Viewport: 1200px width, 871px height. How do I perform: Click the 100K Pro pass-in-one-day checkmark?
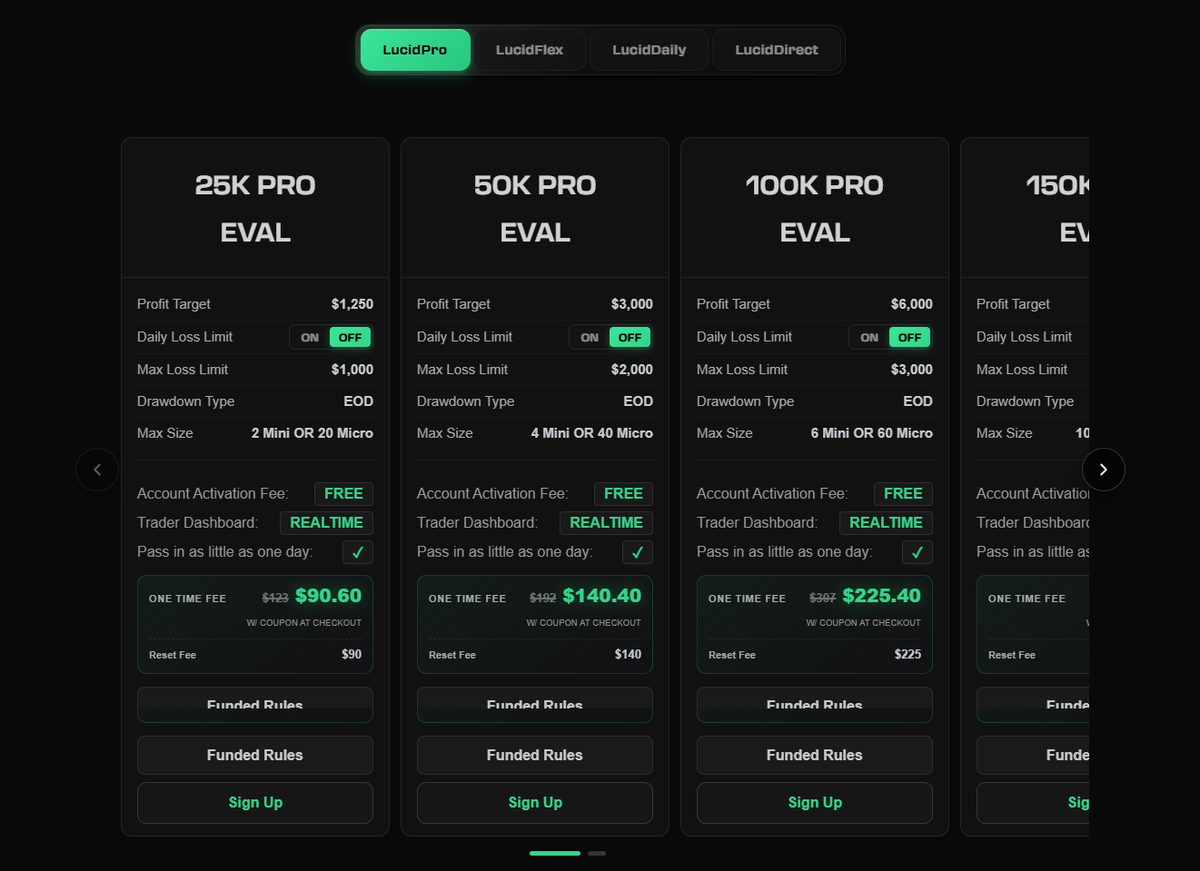(x=917, y=552)
